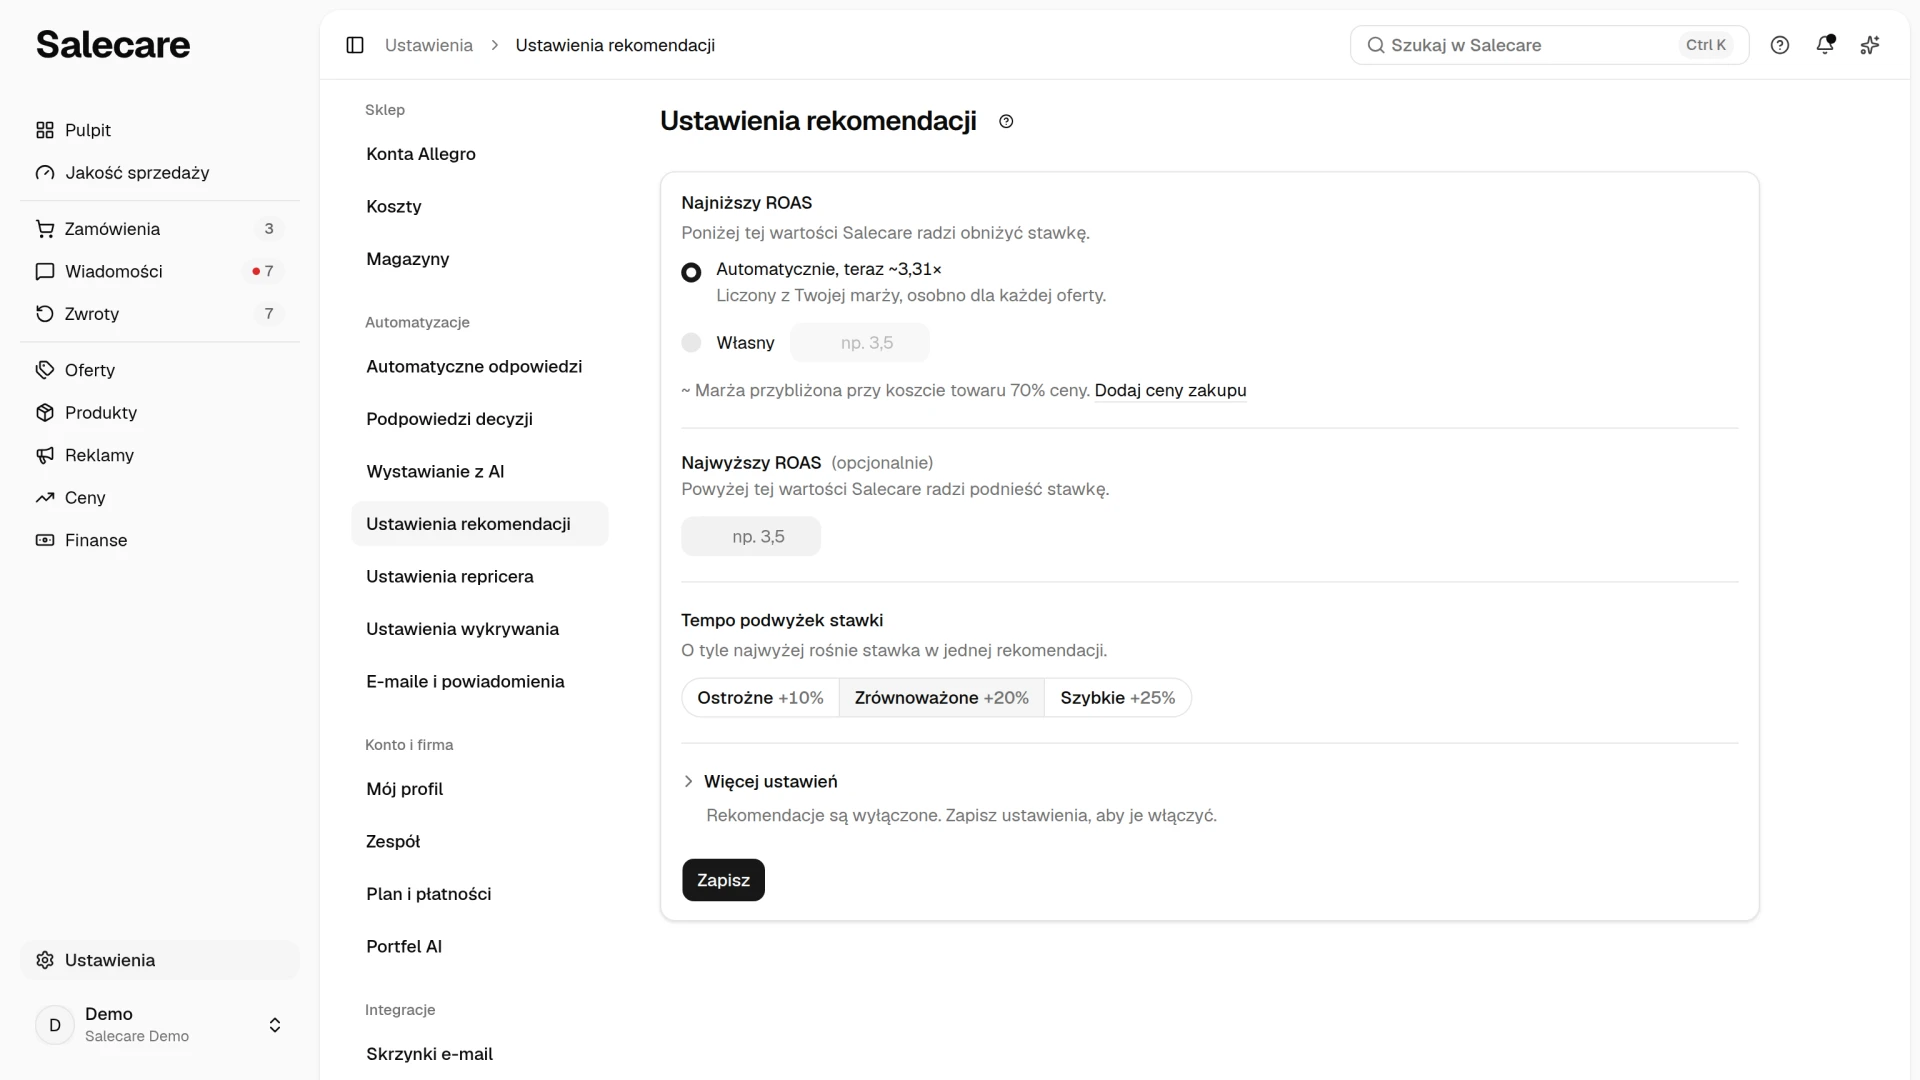The image size is (1920, 1080).
Task: Choose Szybkie +25% tempo option
Action: point(1117,698)
